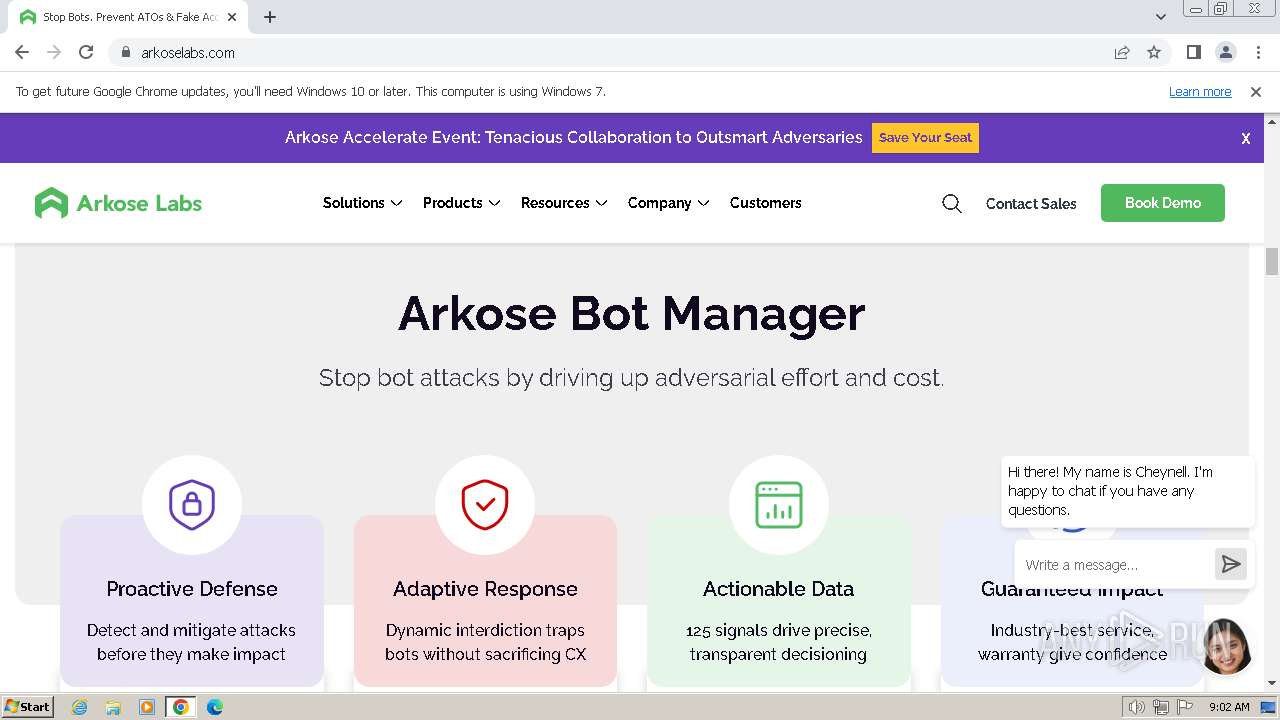The width and height of the screenshot is (1280, 720).
Task: Open the Windows Start menu
Action: (x=28, y=707)
